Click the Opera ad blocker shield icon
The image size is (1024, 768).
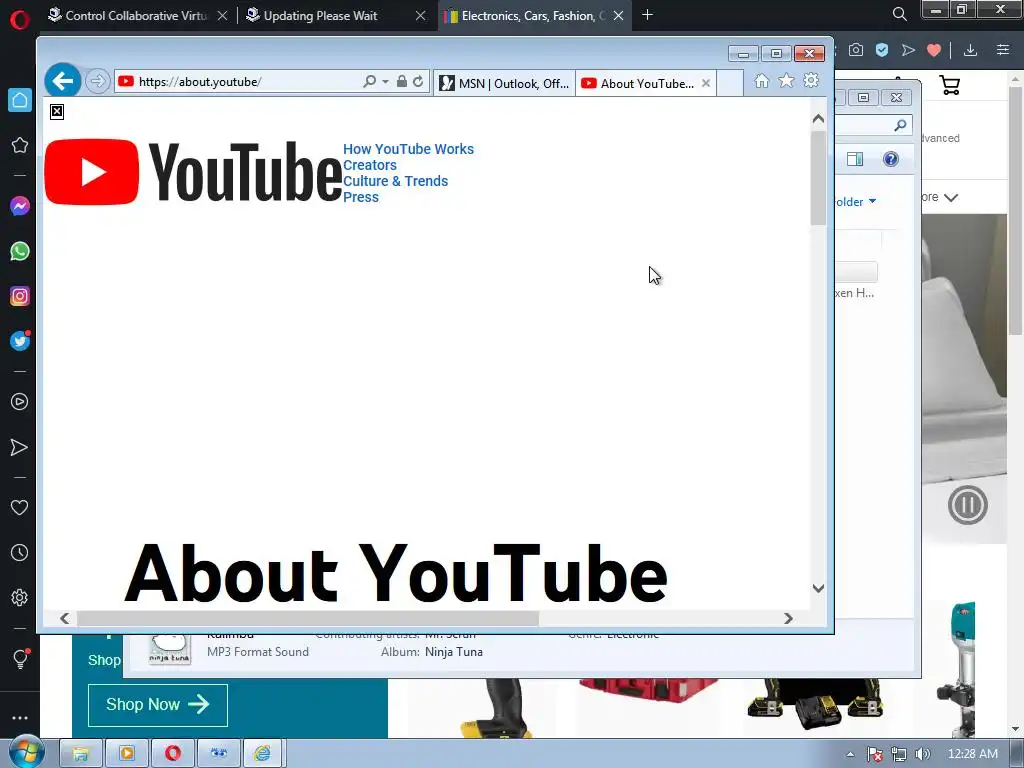point(882,50)
